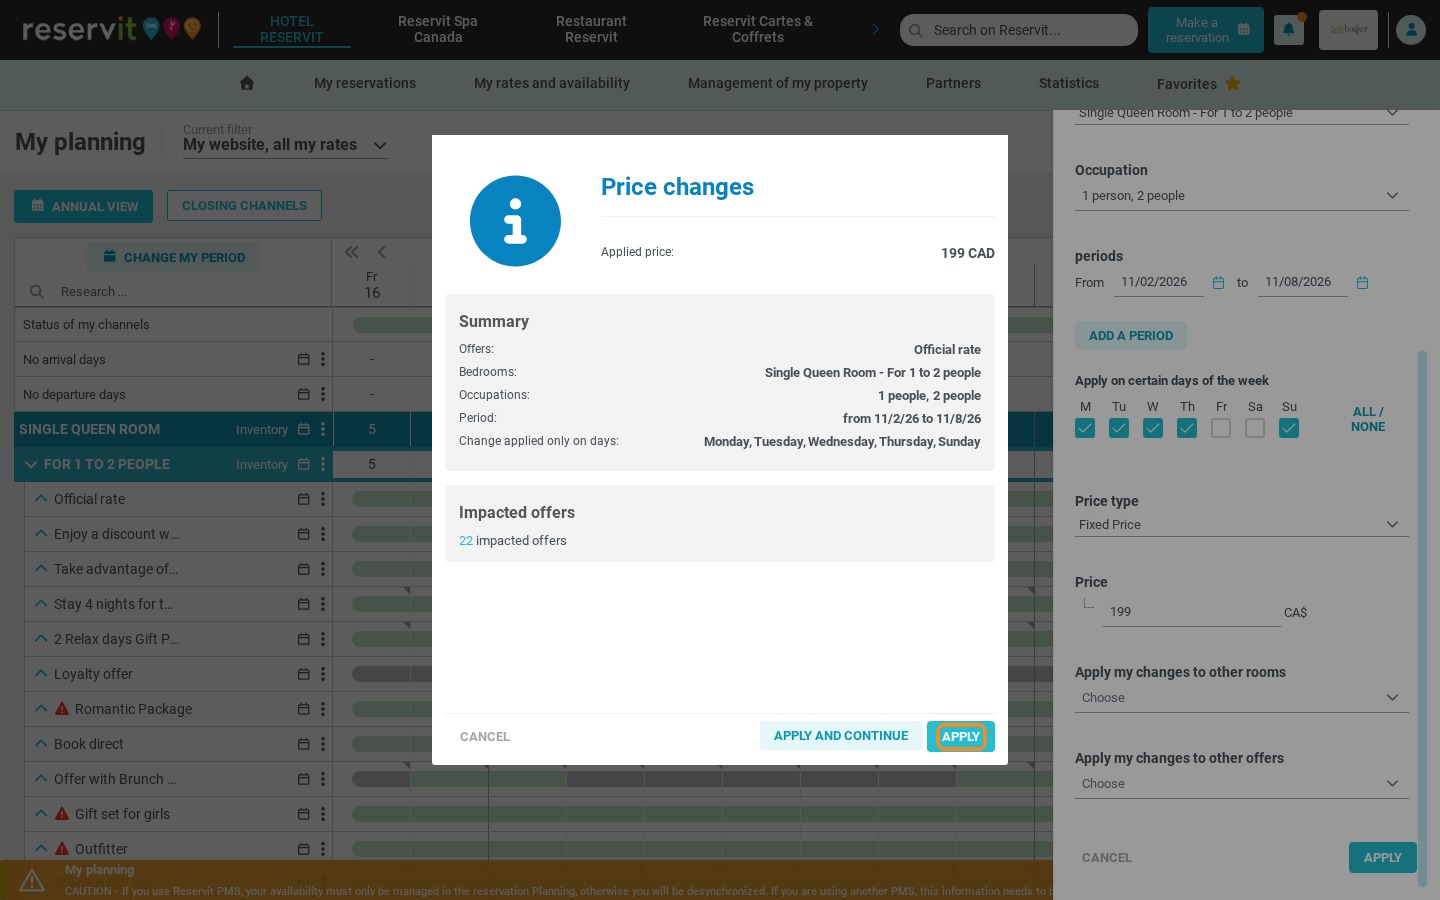Screen dimensions: 1440x900
Task: Click the search magnifier icon in top bar
Action: pyautogui.click(x=916, y=30)
